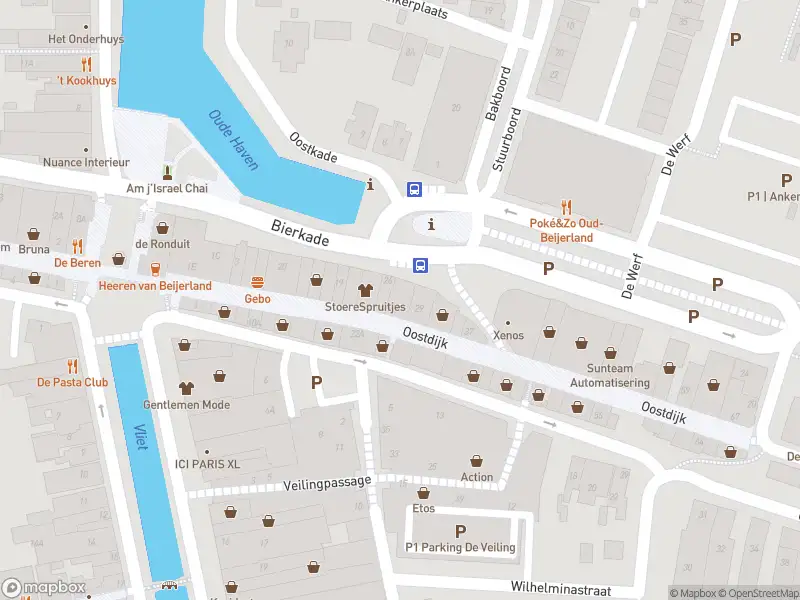Click the De Pasta Club restaurant icon
Viewport: 800px width, 600px height.
pos(72,366)
